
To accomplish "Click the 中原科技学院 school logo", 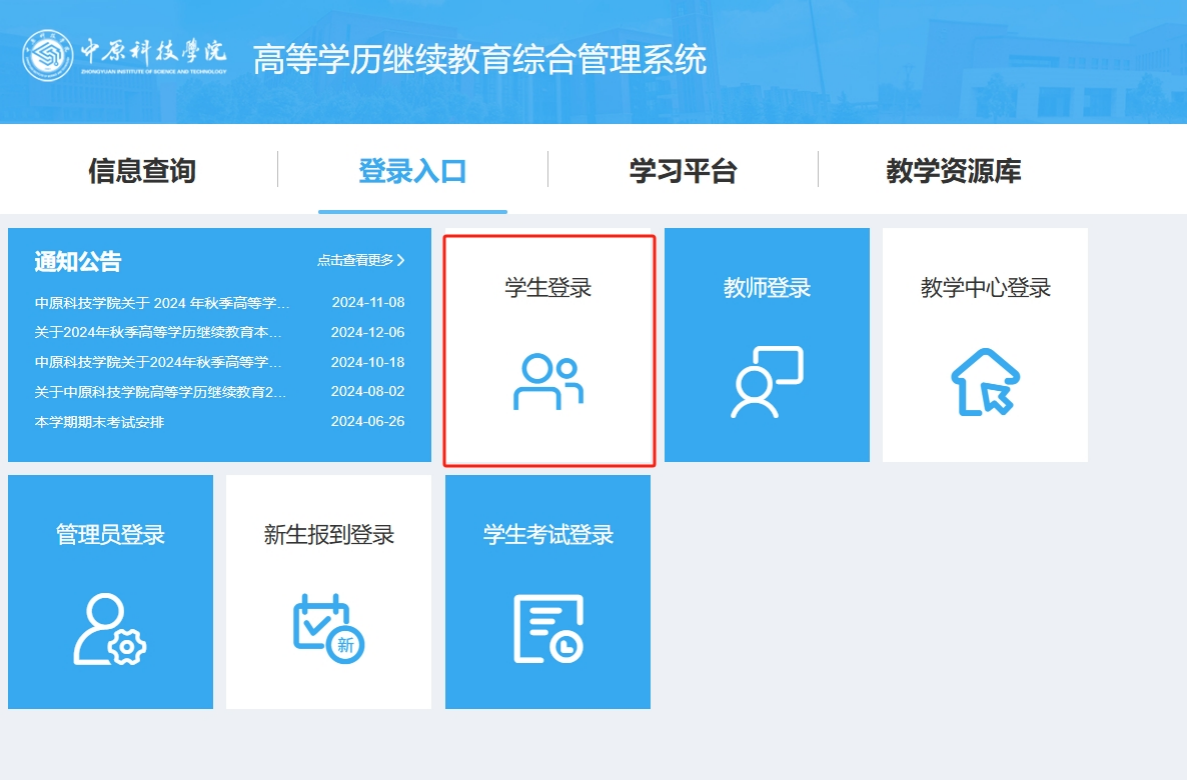I will pyautogui.click(x=47, y=58).
